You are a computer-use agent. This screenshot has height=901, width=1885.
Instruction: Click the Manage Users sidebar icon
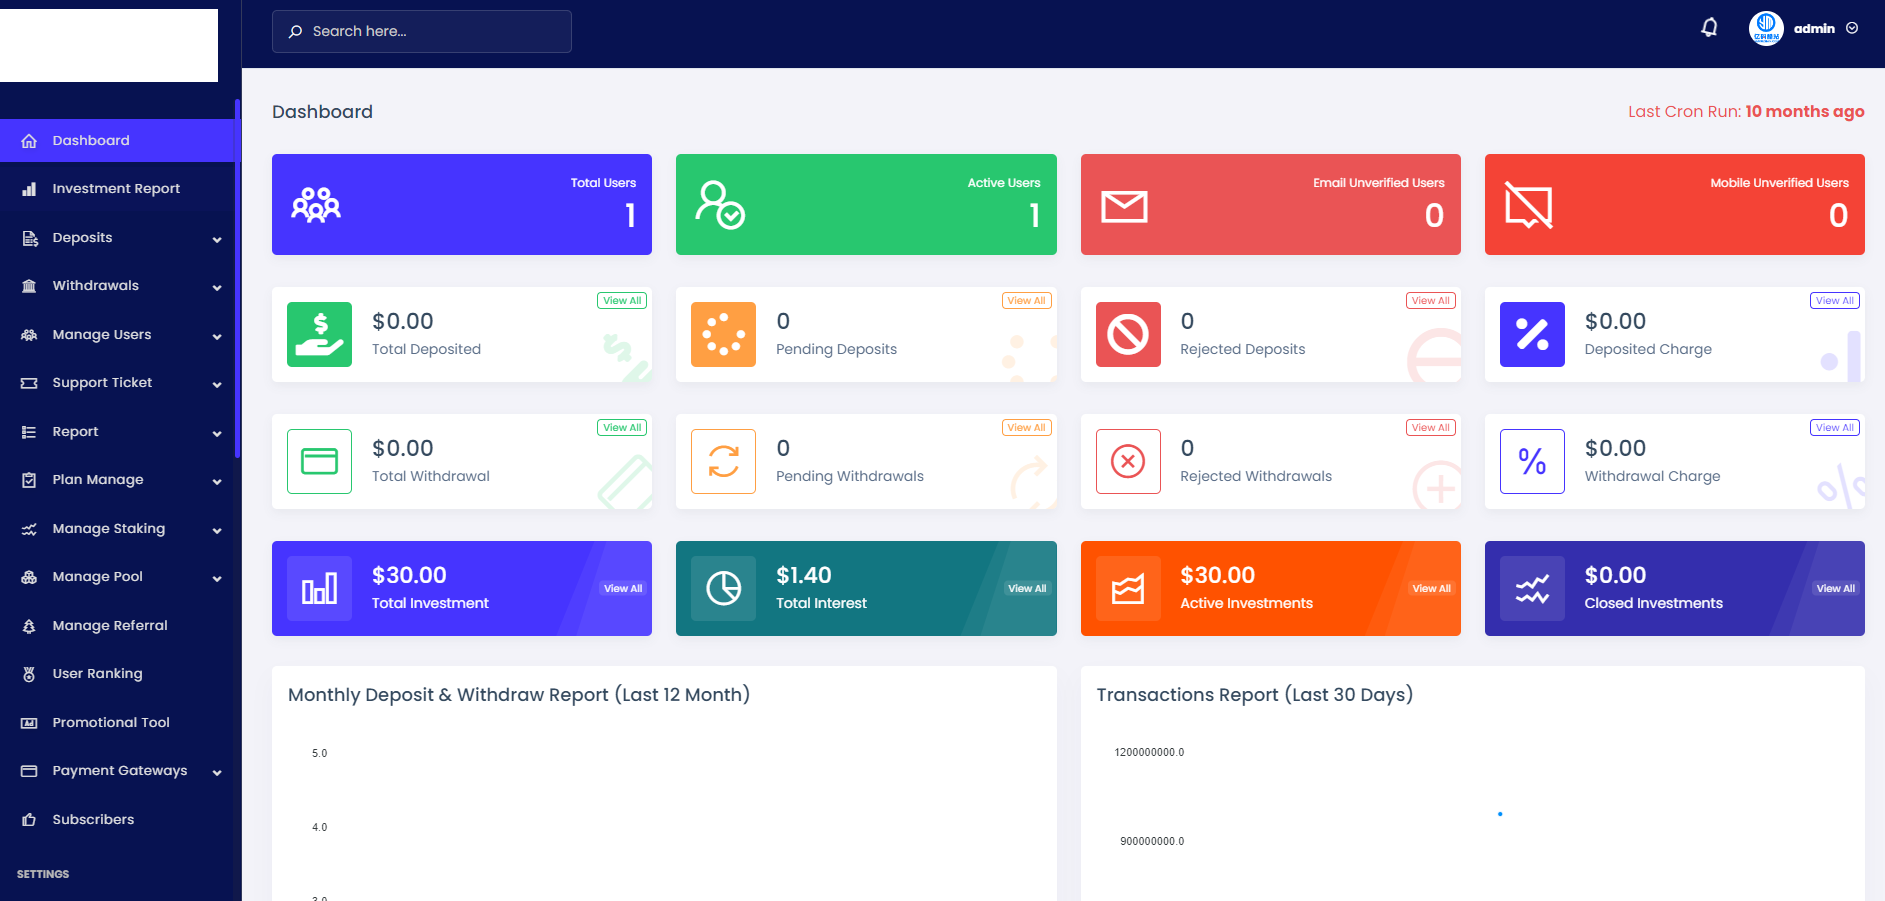tap(29, 335)
